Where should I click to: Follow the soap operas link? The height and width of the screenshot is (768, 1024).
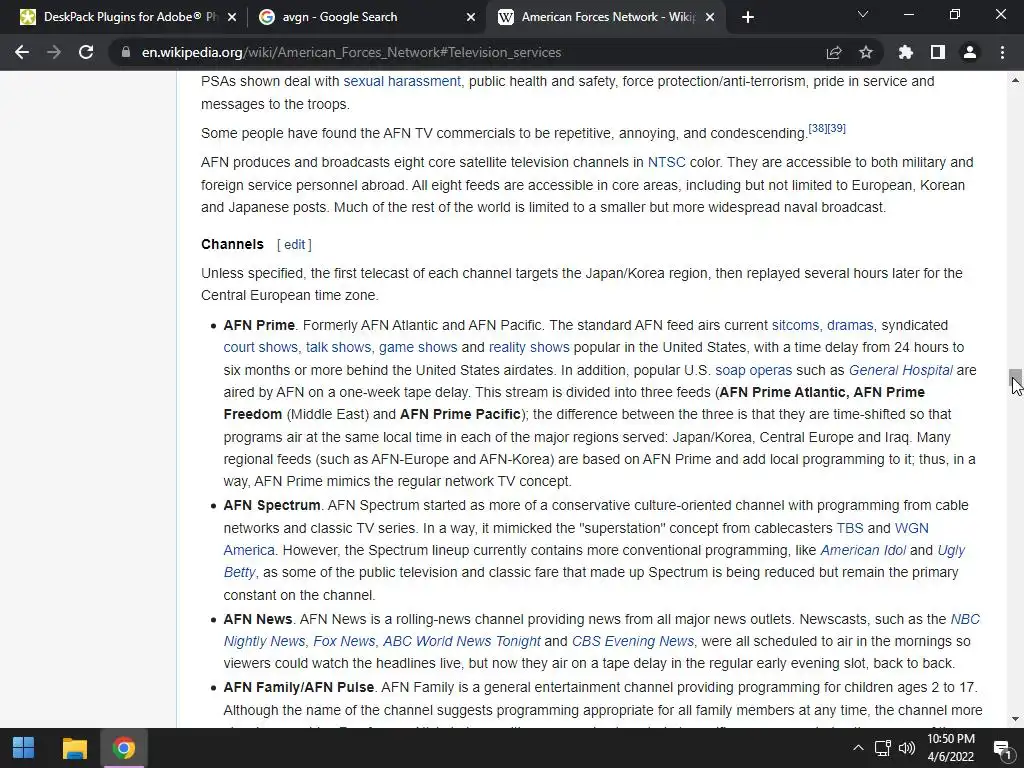click(753, 370)
